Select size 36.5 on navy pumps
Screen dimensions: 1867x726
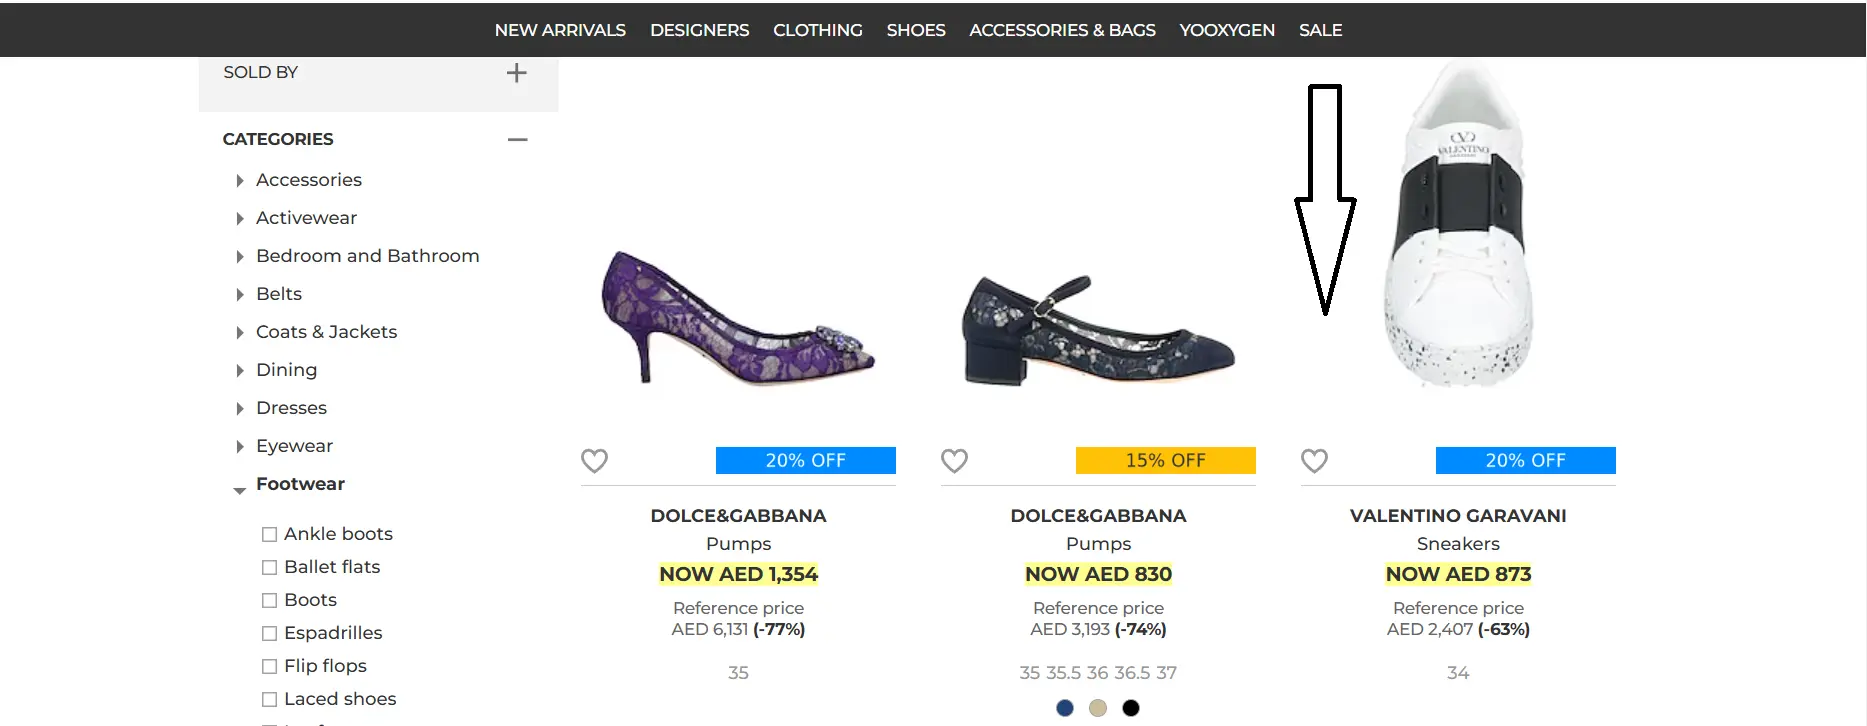(x=1132, y=673)
